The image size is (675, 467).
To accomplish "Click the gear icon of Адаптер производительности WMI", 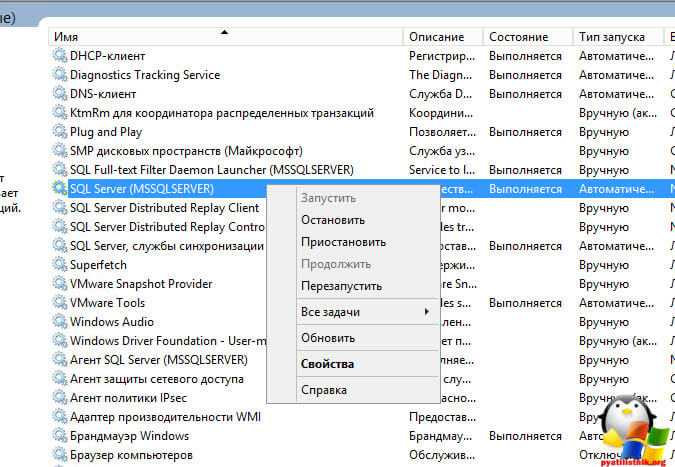I will click(59, 417).
